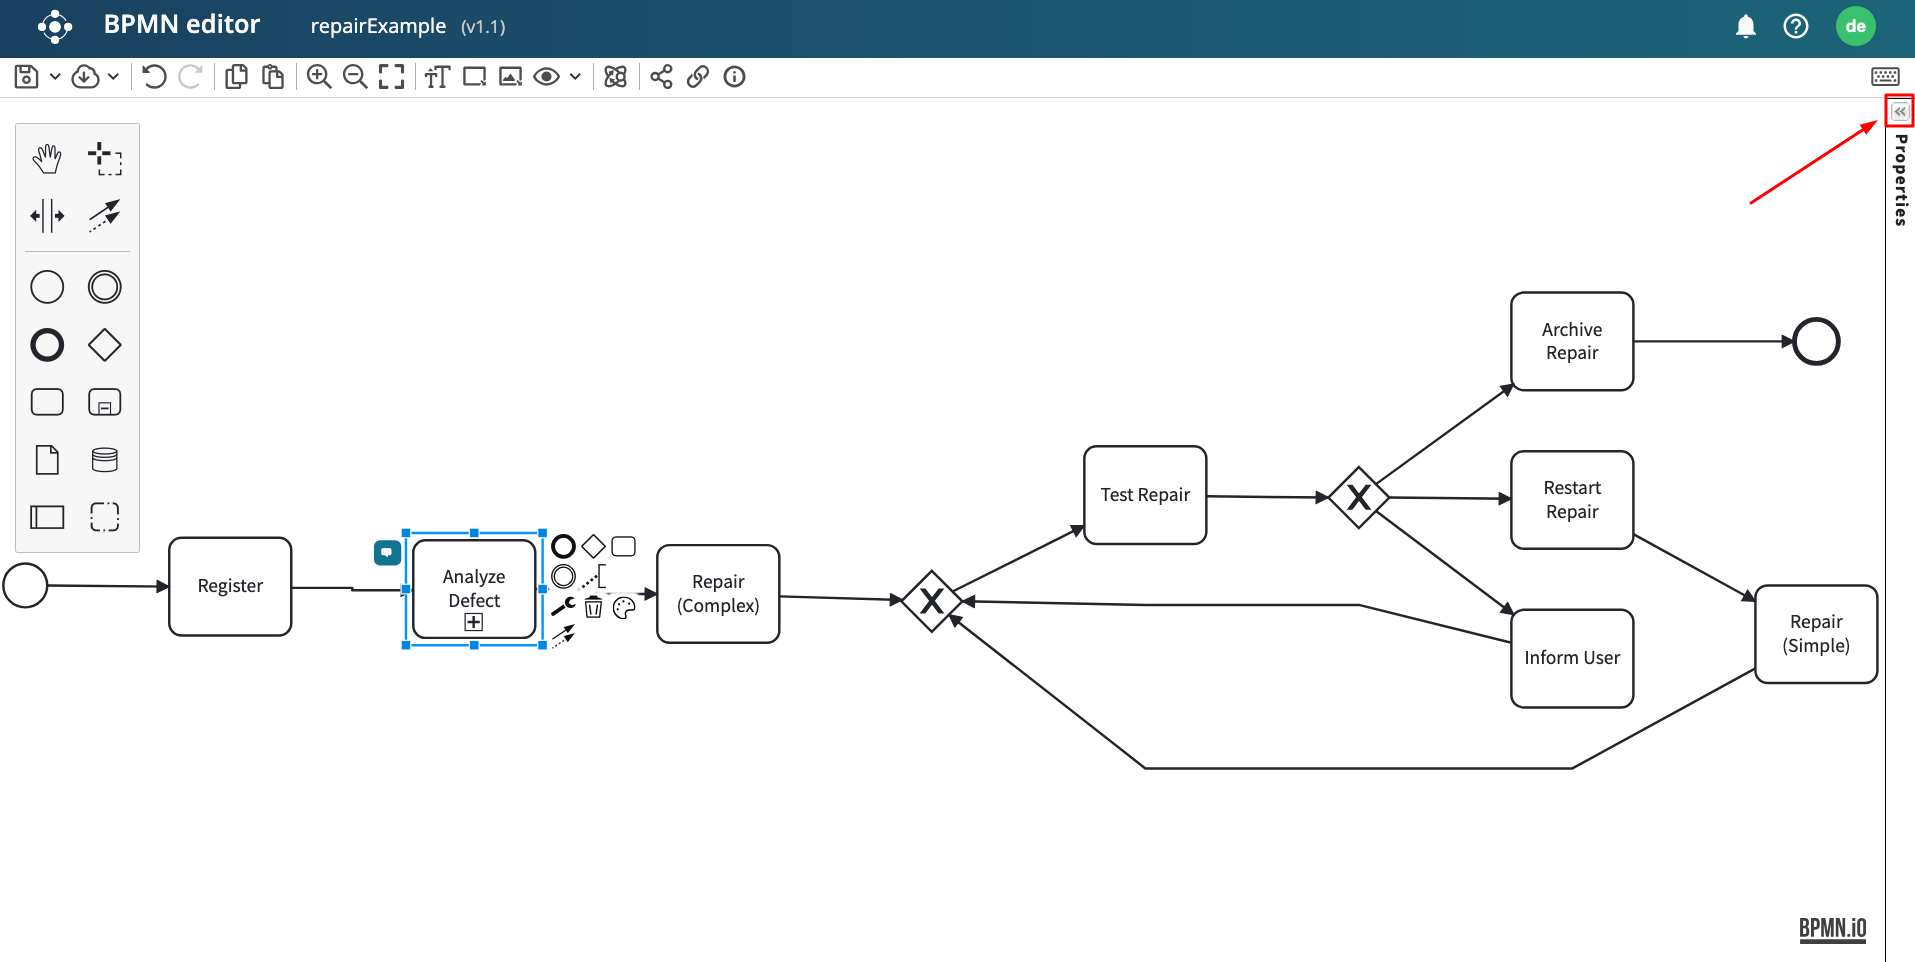This screenshot has height=962, width=1915.
Task: Open the export download dropdown arrow
Action: (x=114, y=77)
